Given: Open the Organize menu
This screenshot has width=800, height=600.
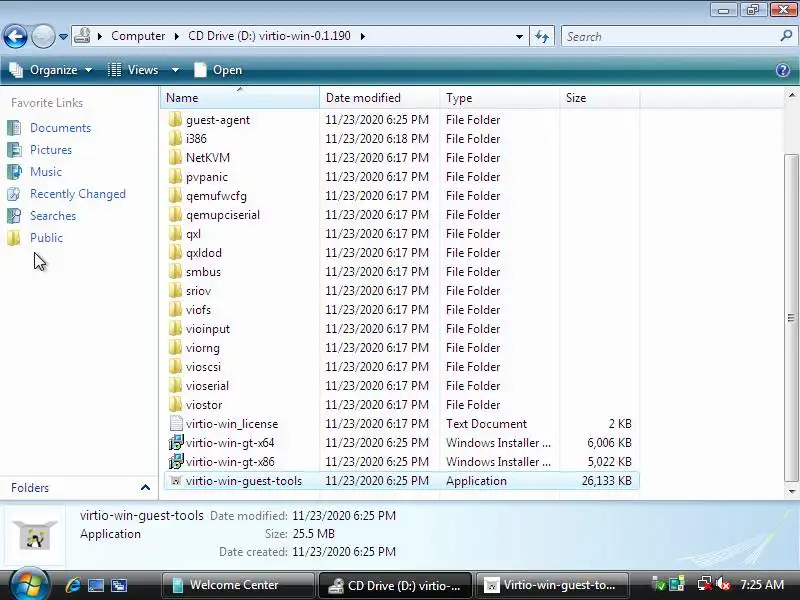Looking at the screenshot, I should [x=52, y=70].
